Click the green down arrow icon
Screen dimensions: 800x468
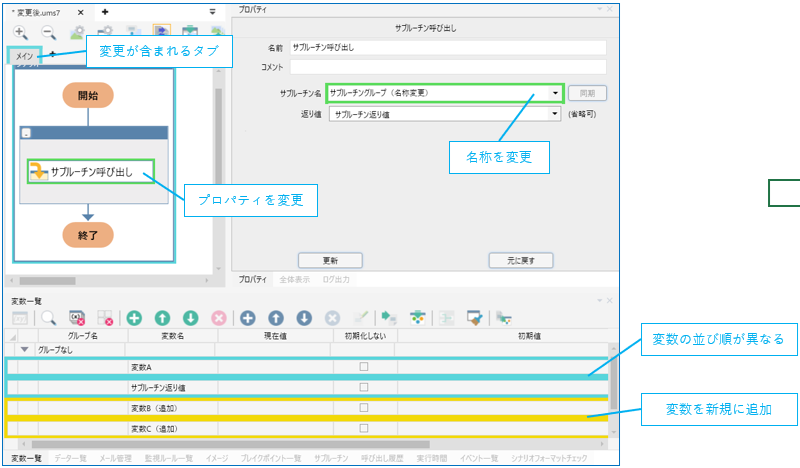tap(190, 318)
